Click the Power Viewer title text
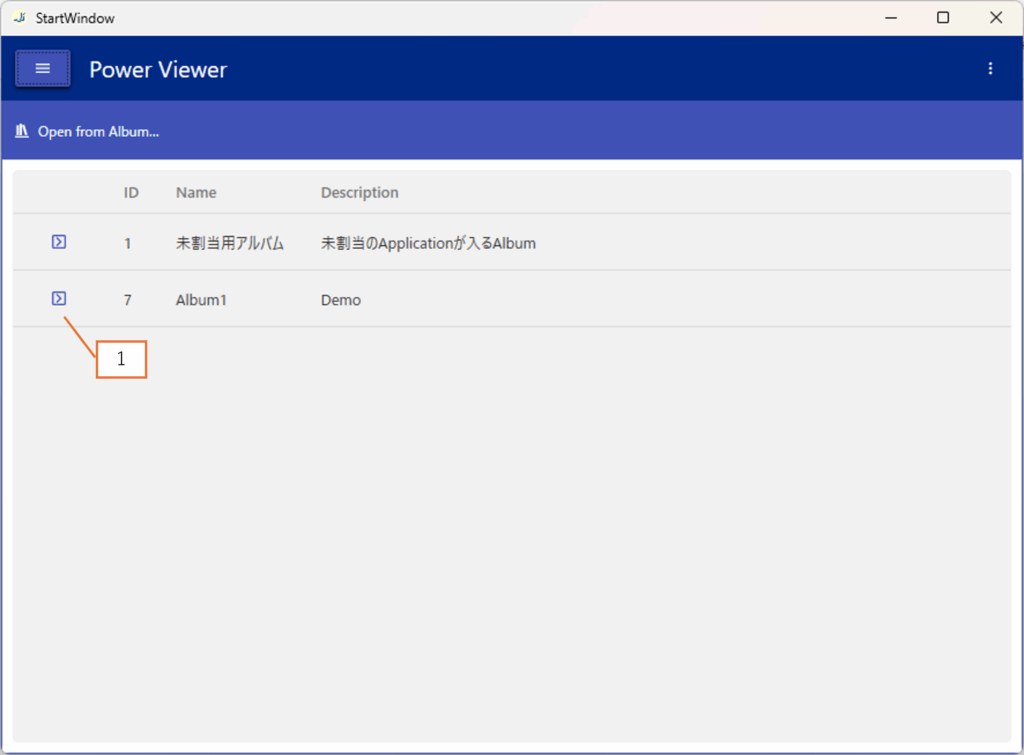 coord(158,70)
